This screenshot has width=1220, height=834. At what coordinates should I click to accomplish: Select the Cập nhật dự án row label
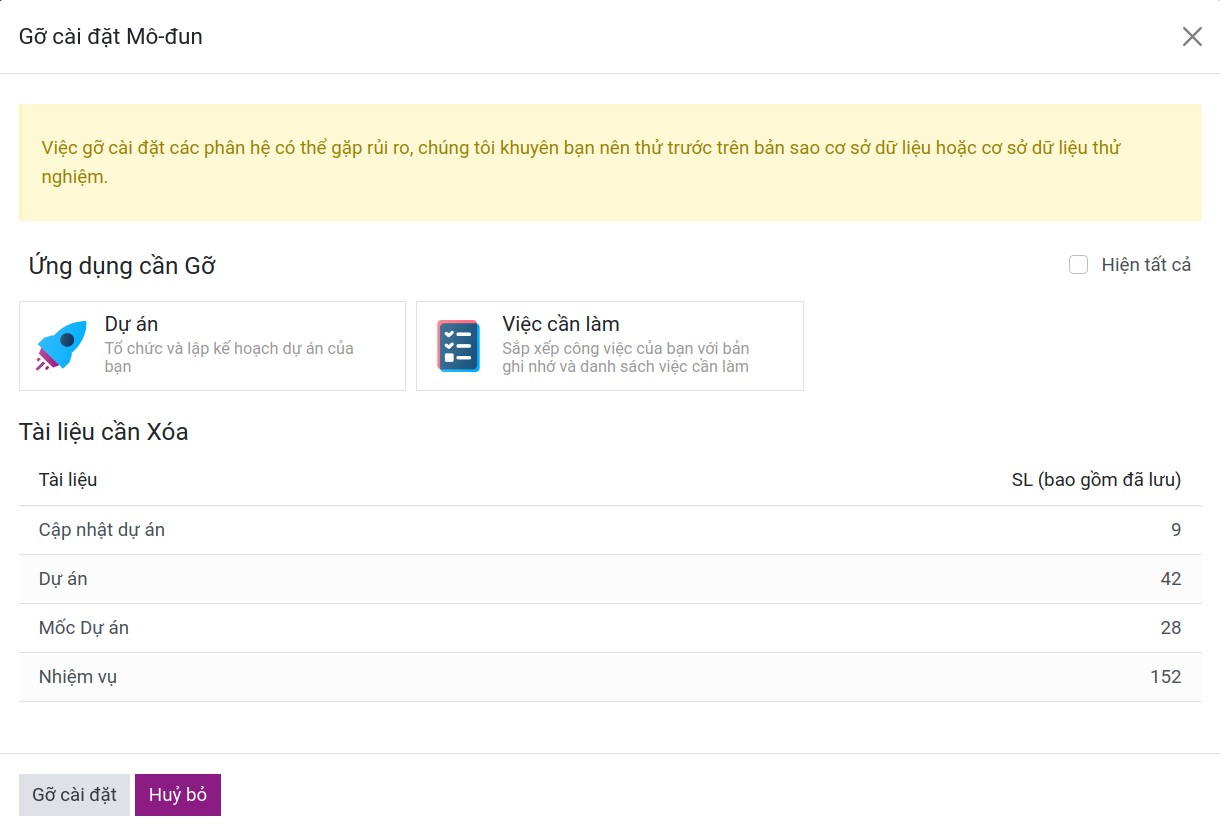102,530
